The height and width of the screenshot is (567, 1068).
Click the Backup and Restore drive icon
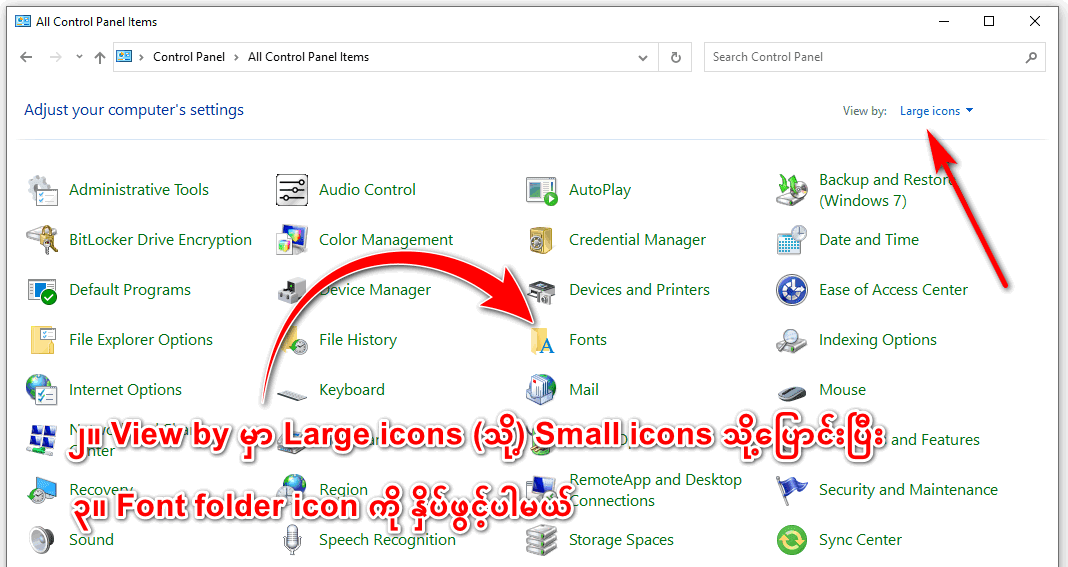[x=792, y=190]
